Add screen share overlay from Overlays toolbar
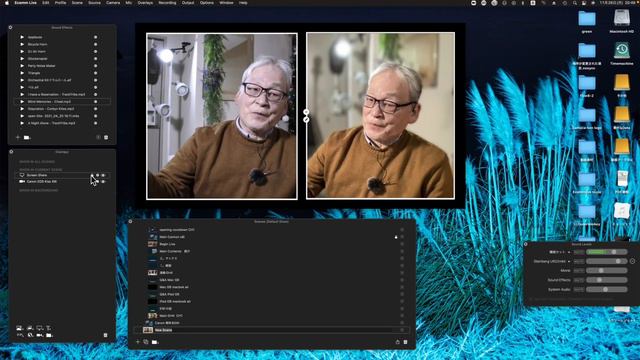 click(x=40, y=328)
